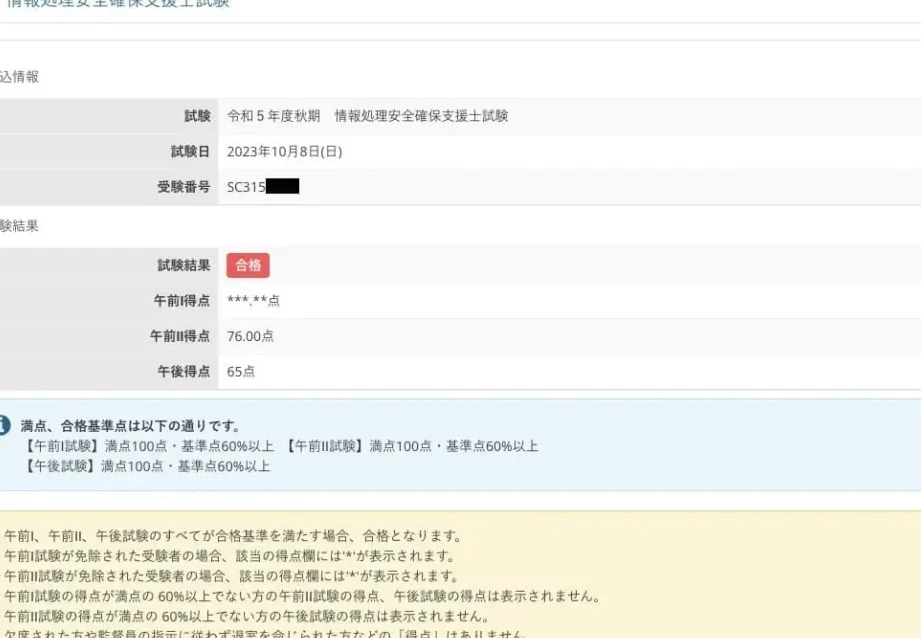Click note line 午前I試験が免除された受験者の場合
Viewport: 921px width, 638px height.
tap(230, 556)
